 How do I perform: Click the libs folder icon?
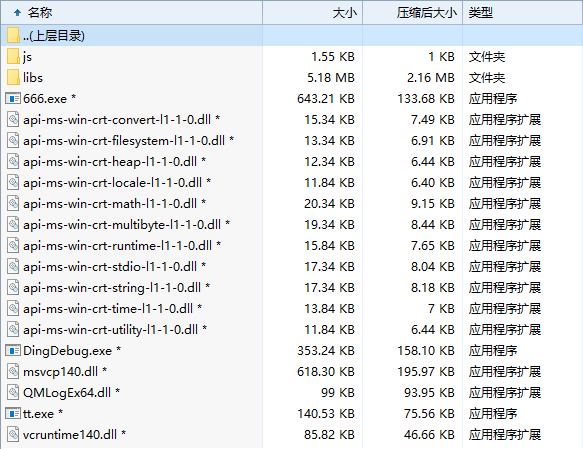(13, 77)
